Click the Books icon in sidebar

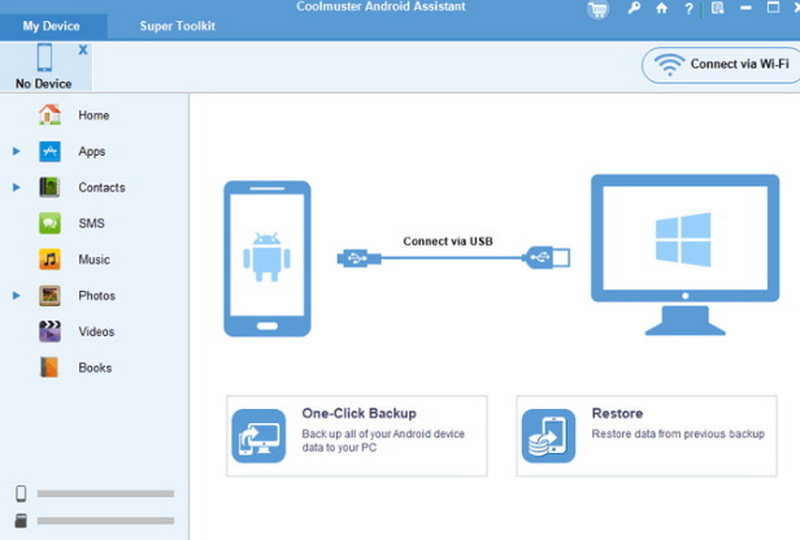click(x=49, y=367)
